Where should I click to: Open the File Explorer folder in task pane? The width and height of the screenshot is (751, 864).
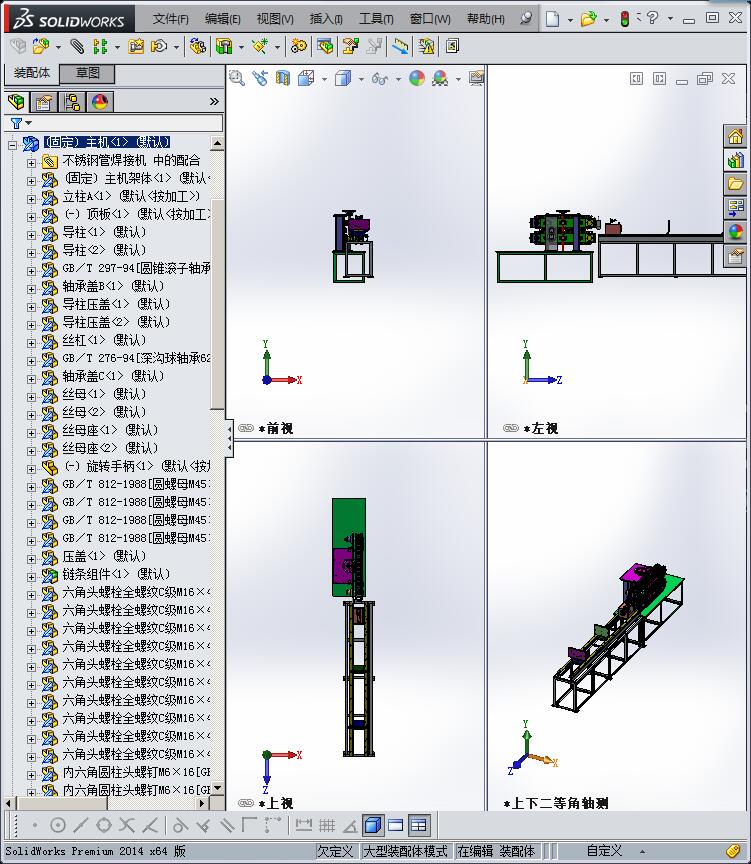tap(735, 184)
